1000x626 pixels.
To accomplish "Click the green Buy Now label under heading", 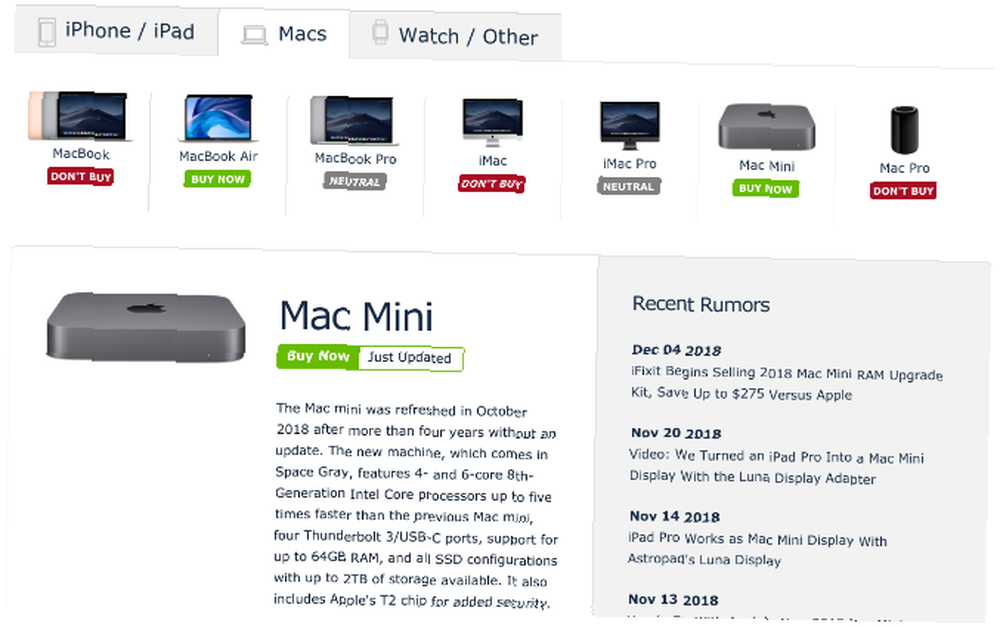I will [x=318, y=356].
